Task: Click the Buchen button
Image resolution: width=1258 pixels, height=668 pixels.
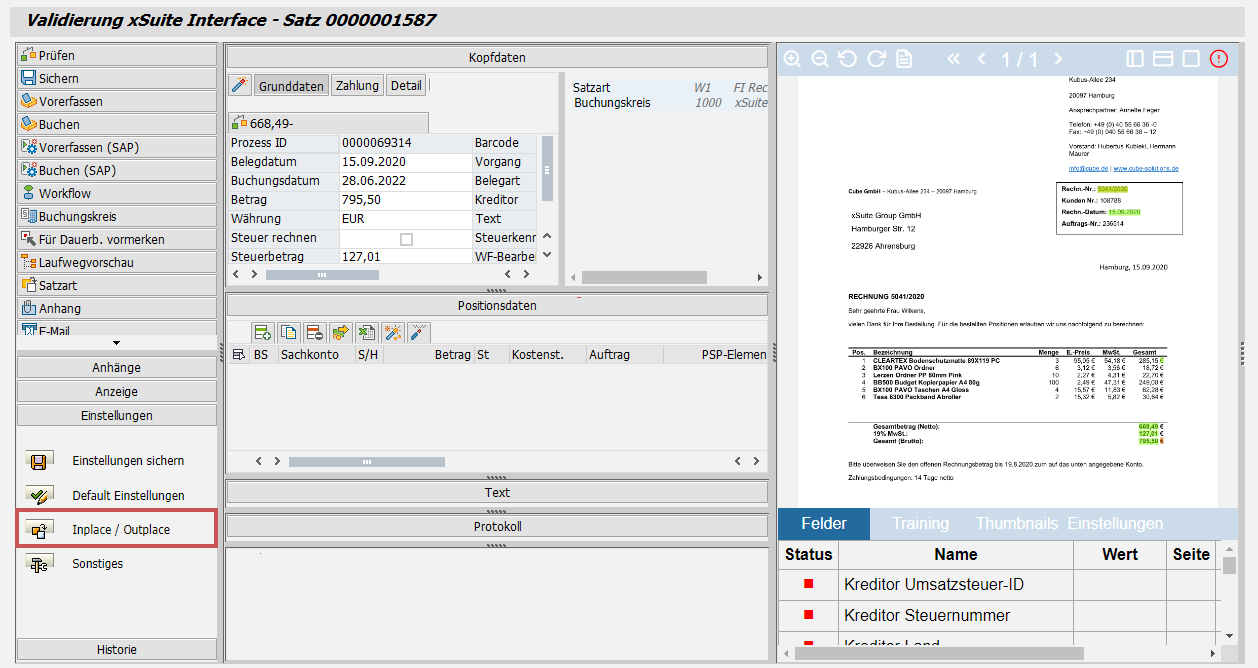Action: pos(117,123)
